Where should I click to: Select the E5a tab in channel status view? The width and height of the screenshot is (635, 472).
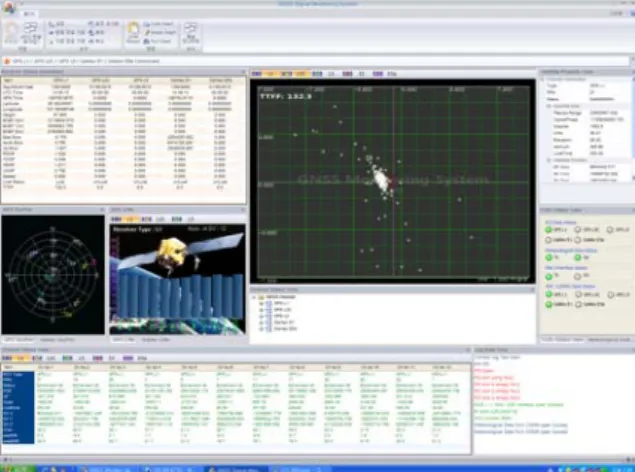pyautogui.click(x=135, y=358)
